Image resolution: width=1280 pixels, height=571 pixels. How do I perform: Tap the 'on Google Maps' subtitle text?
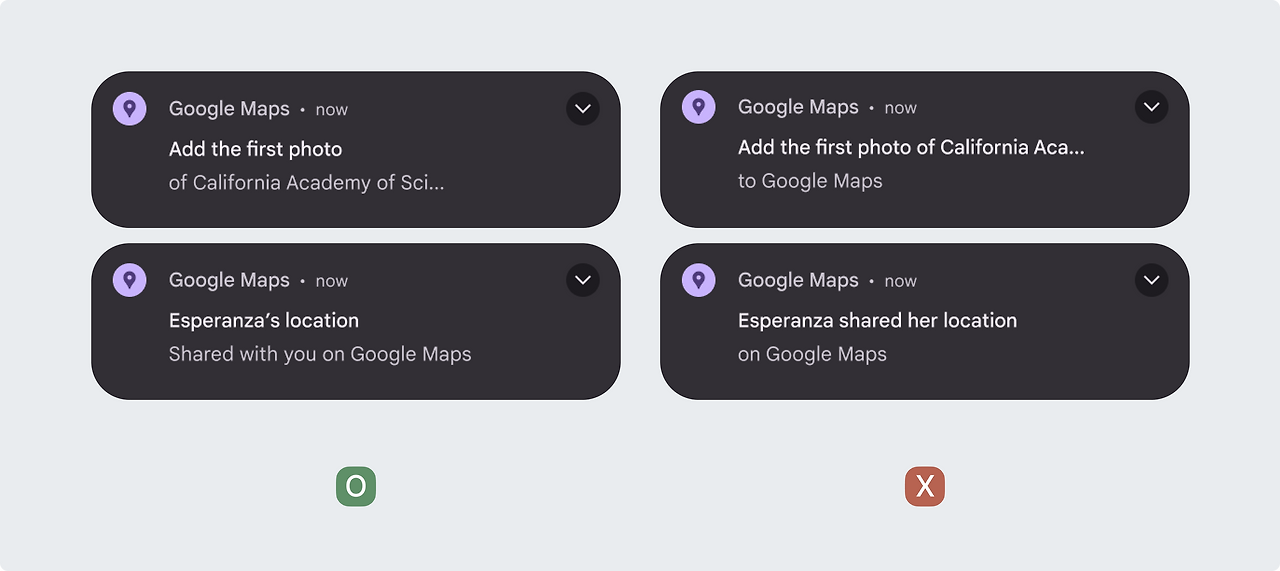coord(812,354)
